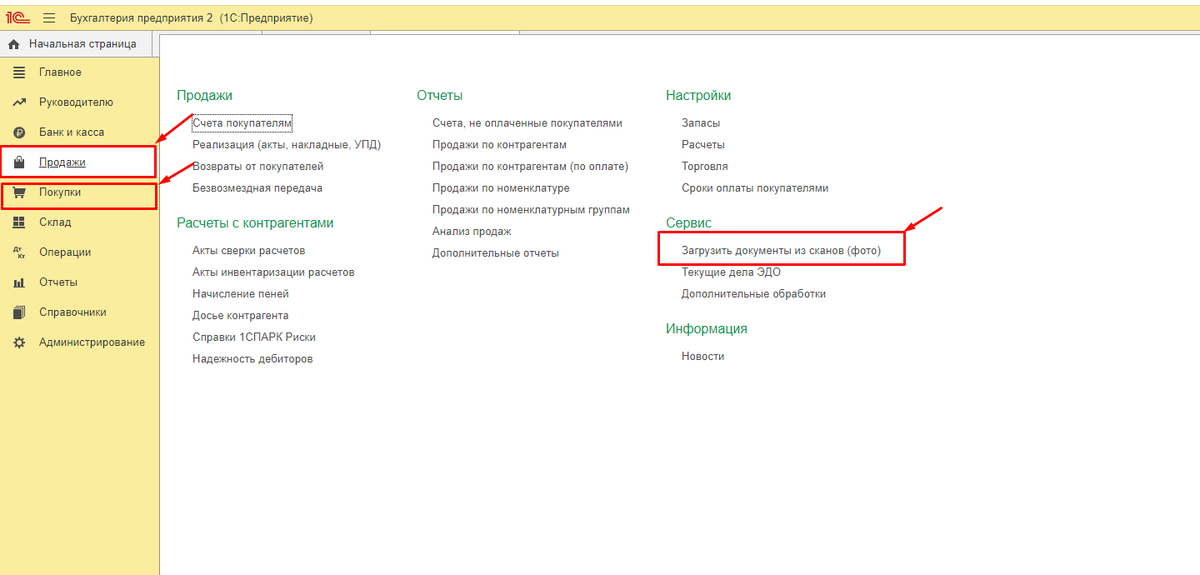The image size is (1200, 575).
Task: Open Акты сверки расчетов
Action: [249, 250]
